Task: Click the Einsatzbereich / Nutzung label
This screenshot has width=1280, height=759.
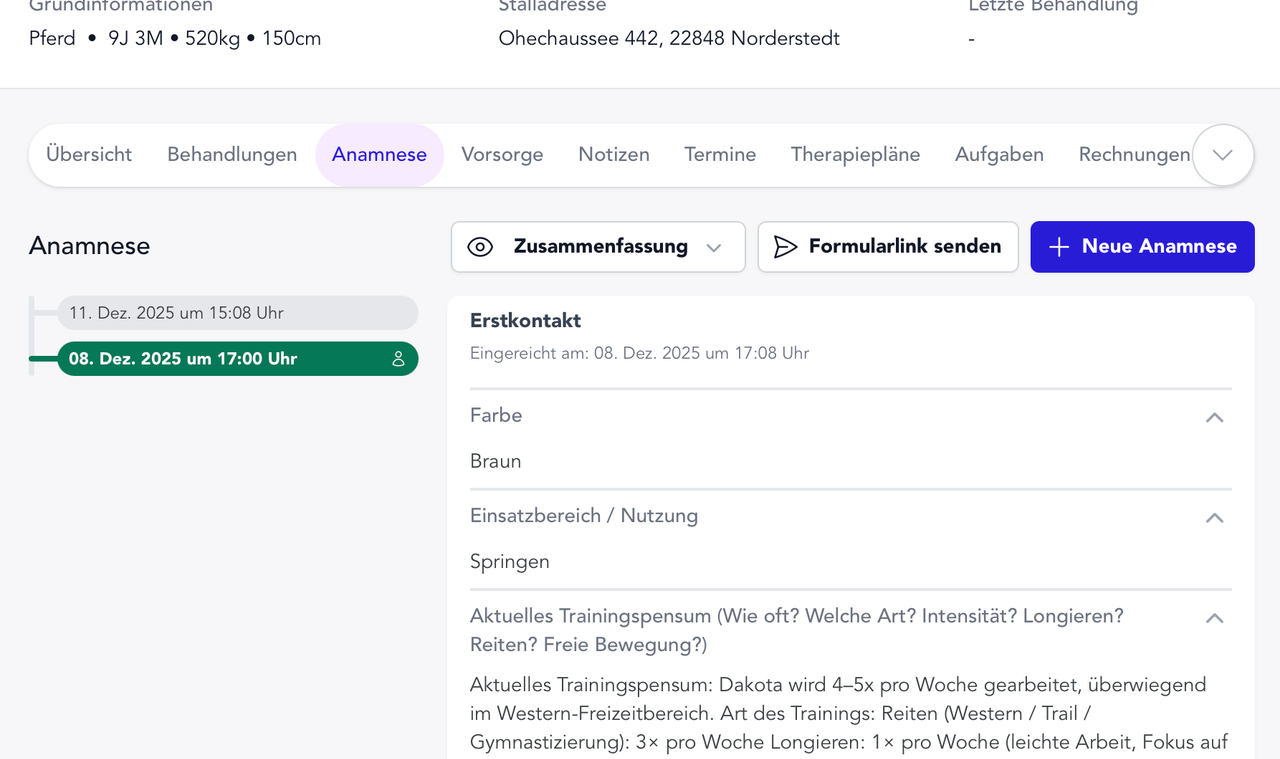Action: coord(584,516)
